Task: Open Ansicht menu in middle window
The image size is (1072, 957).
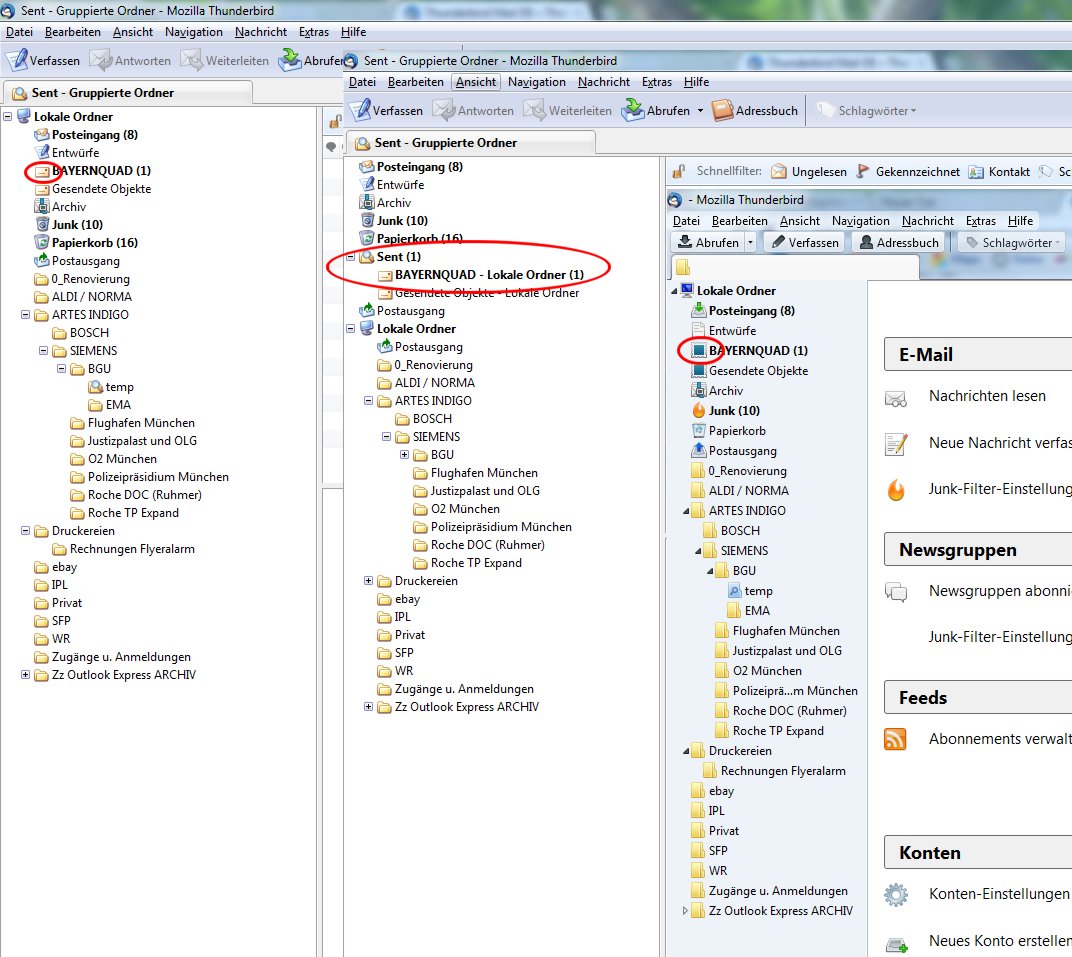Action: 476,81
